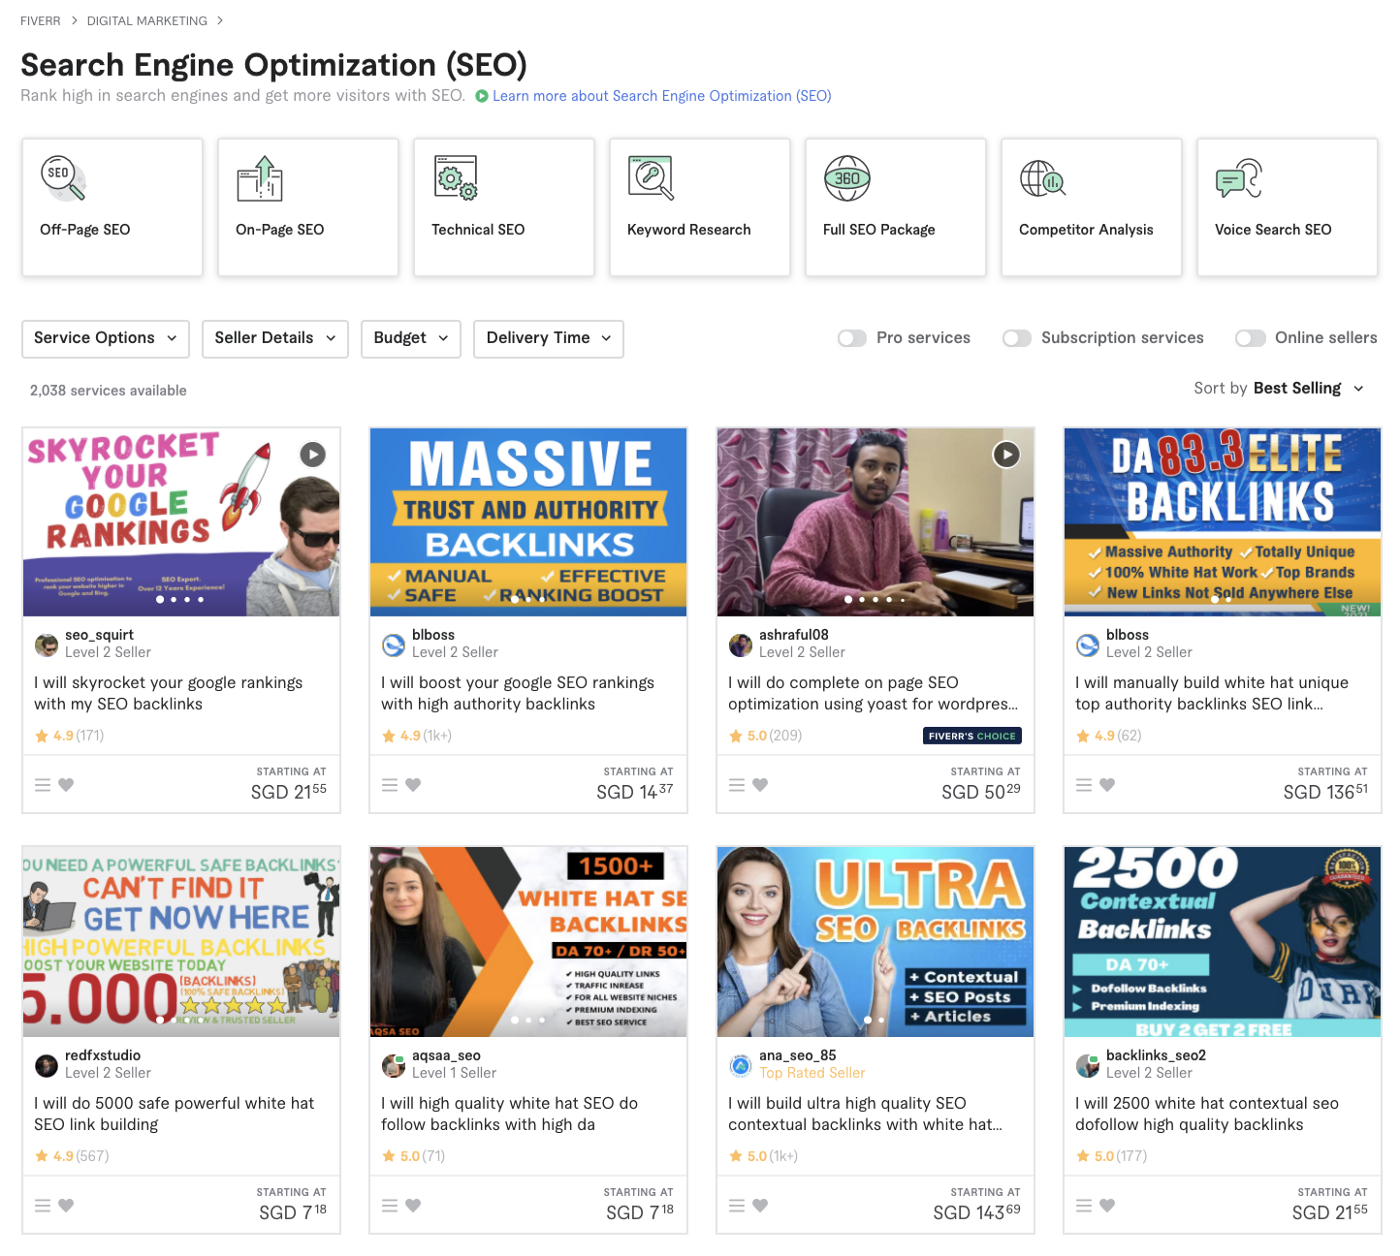Viewport: 1400px width, 1256px height.
Task: Toggle Online sellers filter
Action: 1250,338
